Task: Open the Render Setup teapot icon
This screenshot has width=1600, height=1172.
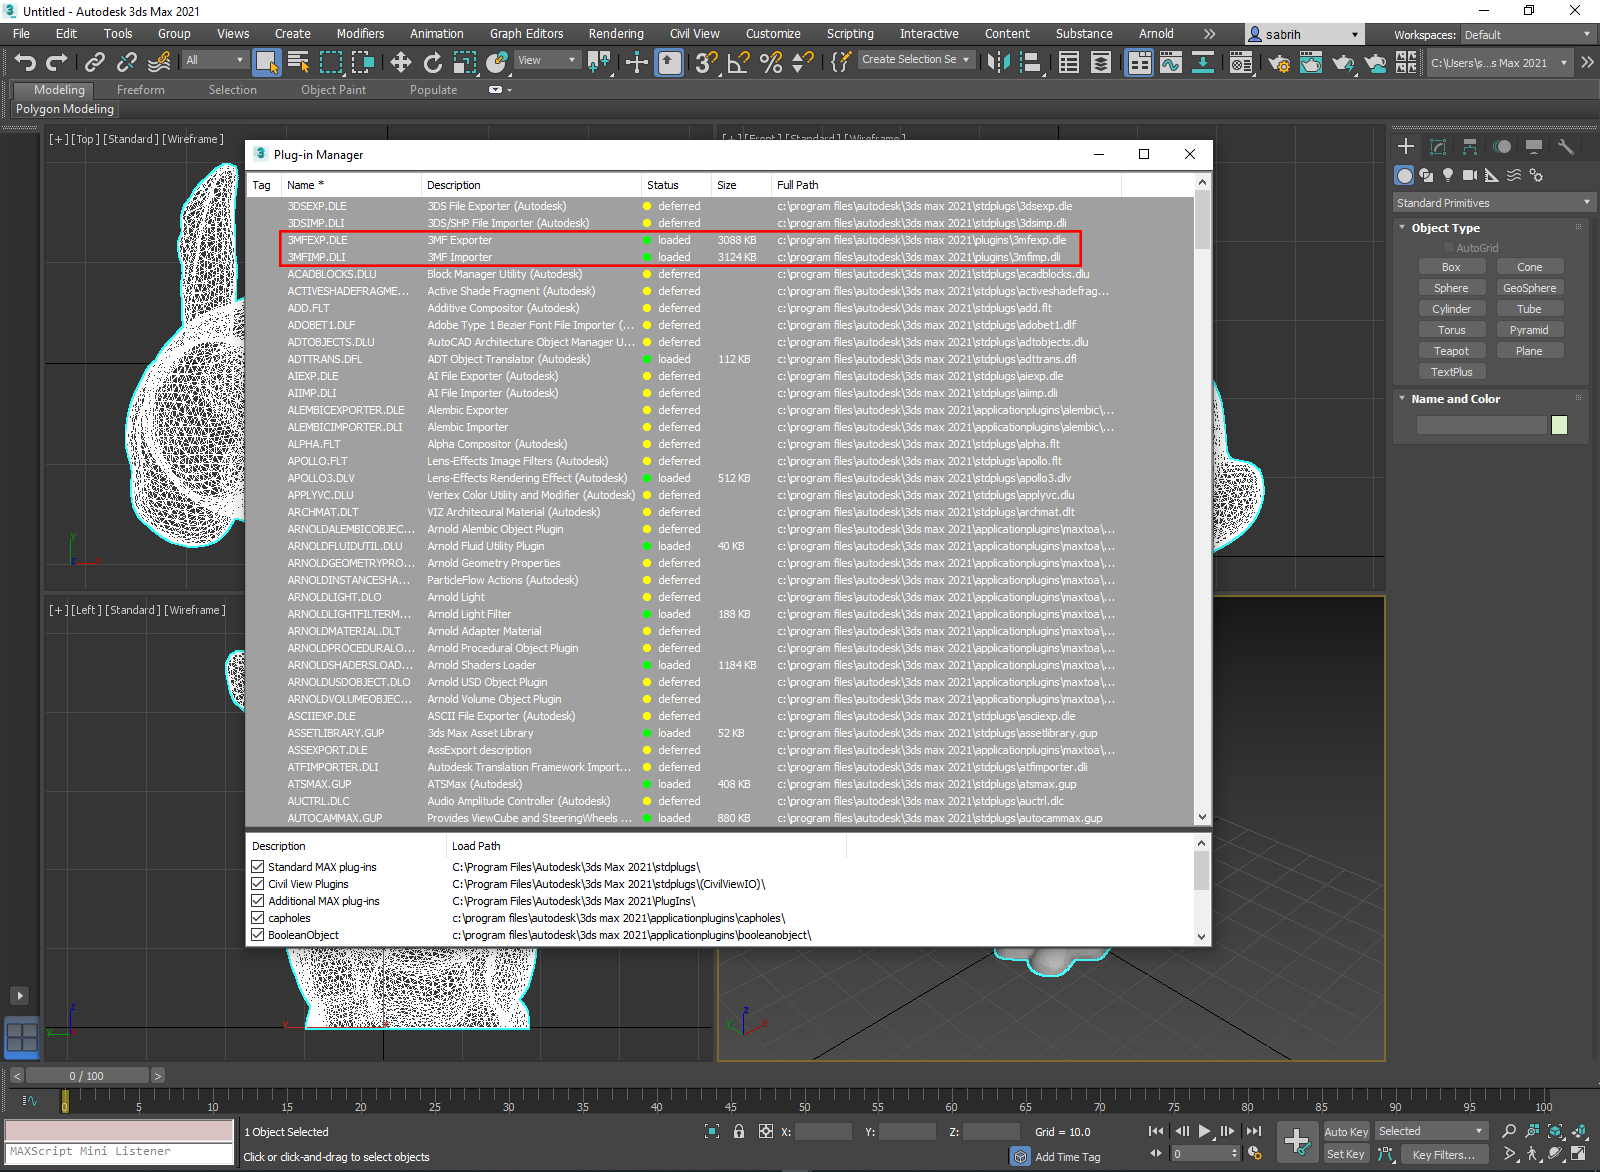Action: point(1279,63)
